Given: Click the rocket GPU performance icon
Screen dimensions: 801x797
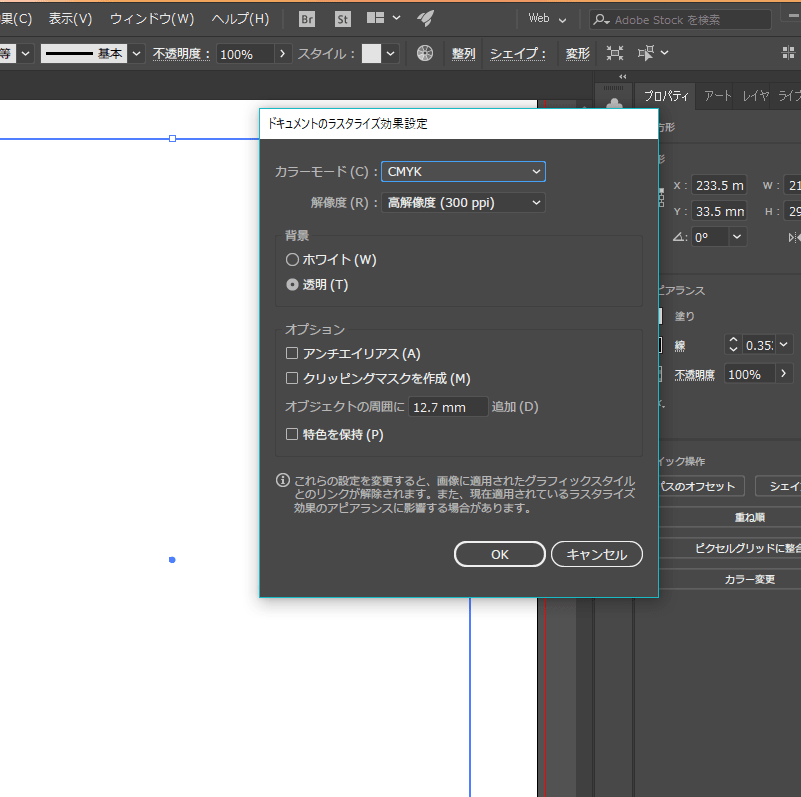Looking at the screenshot, I should (425, 19).
